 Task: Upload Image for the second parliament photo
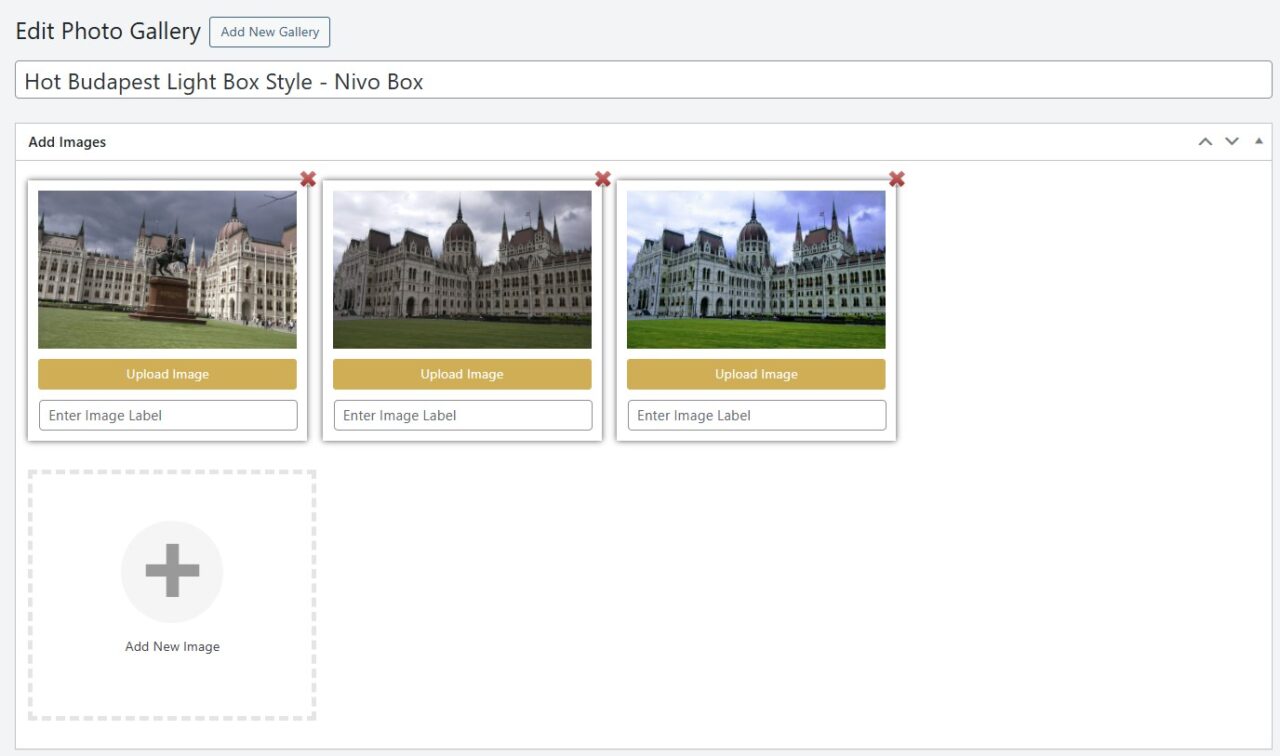coord(462,374)
